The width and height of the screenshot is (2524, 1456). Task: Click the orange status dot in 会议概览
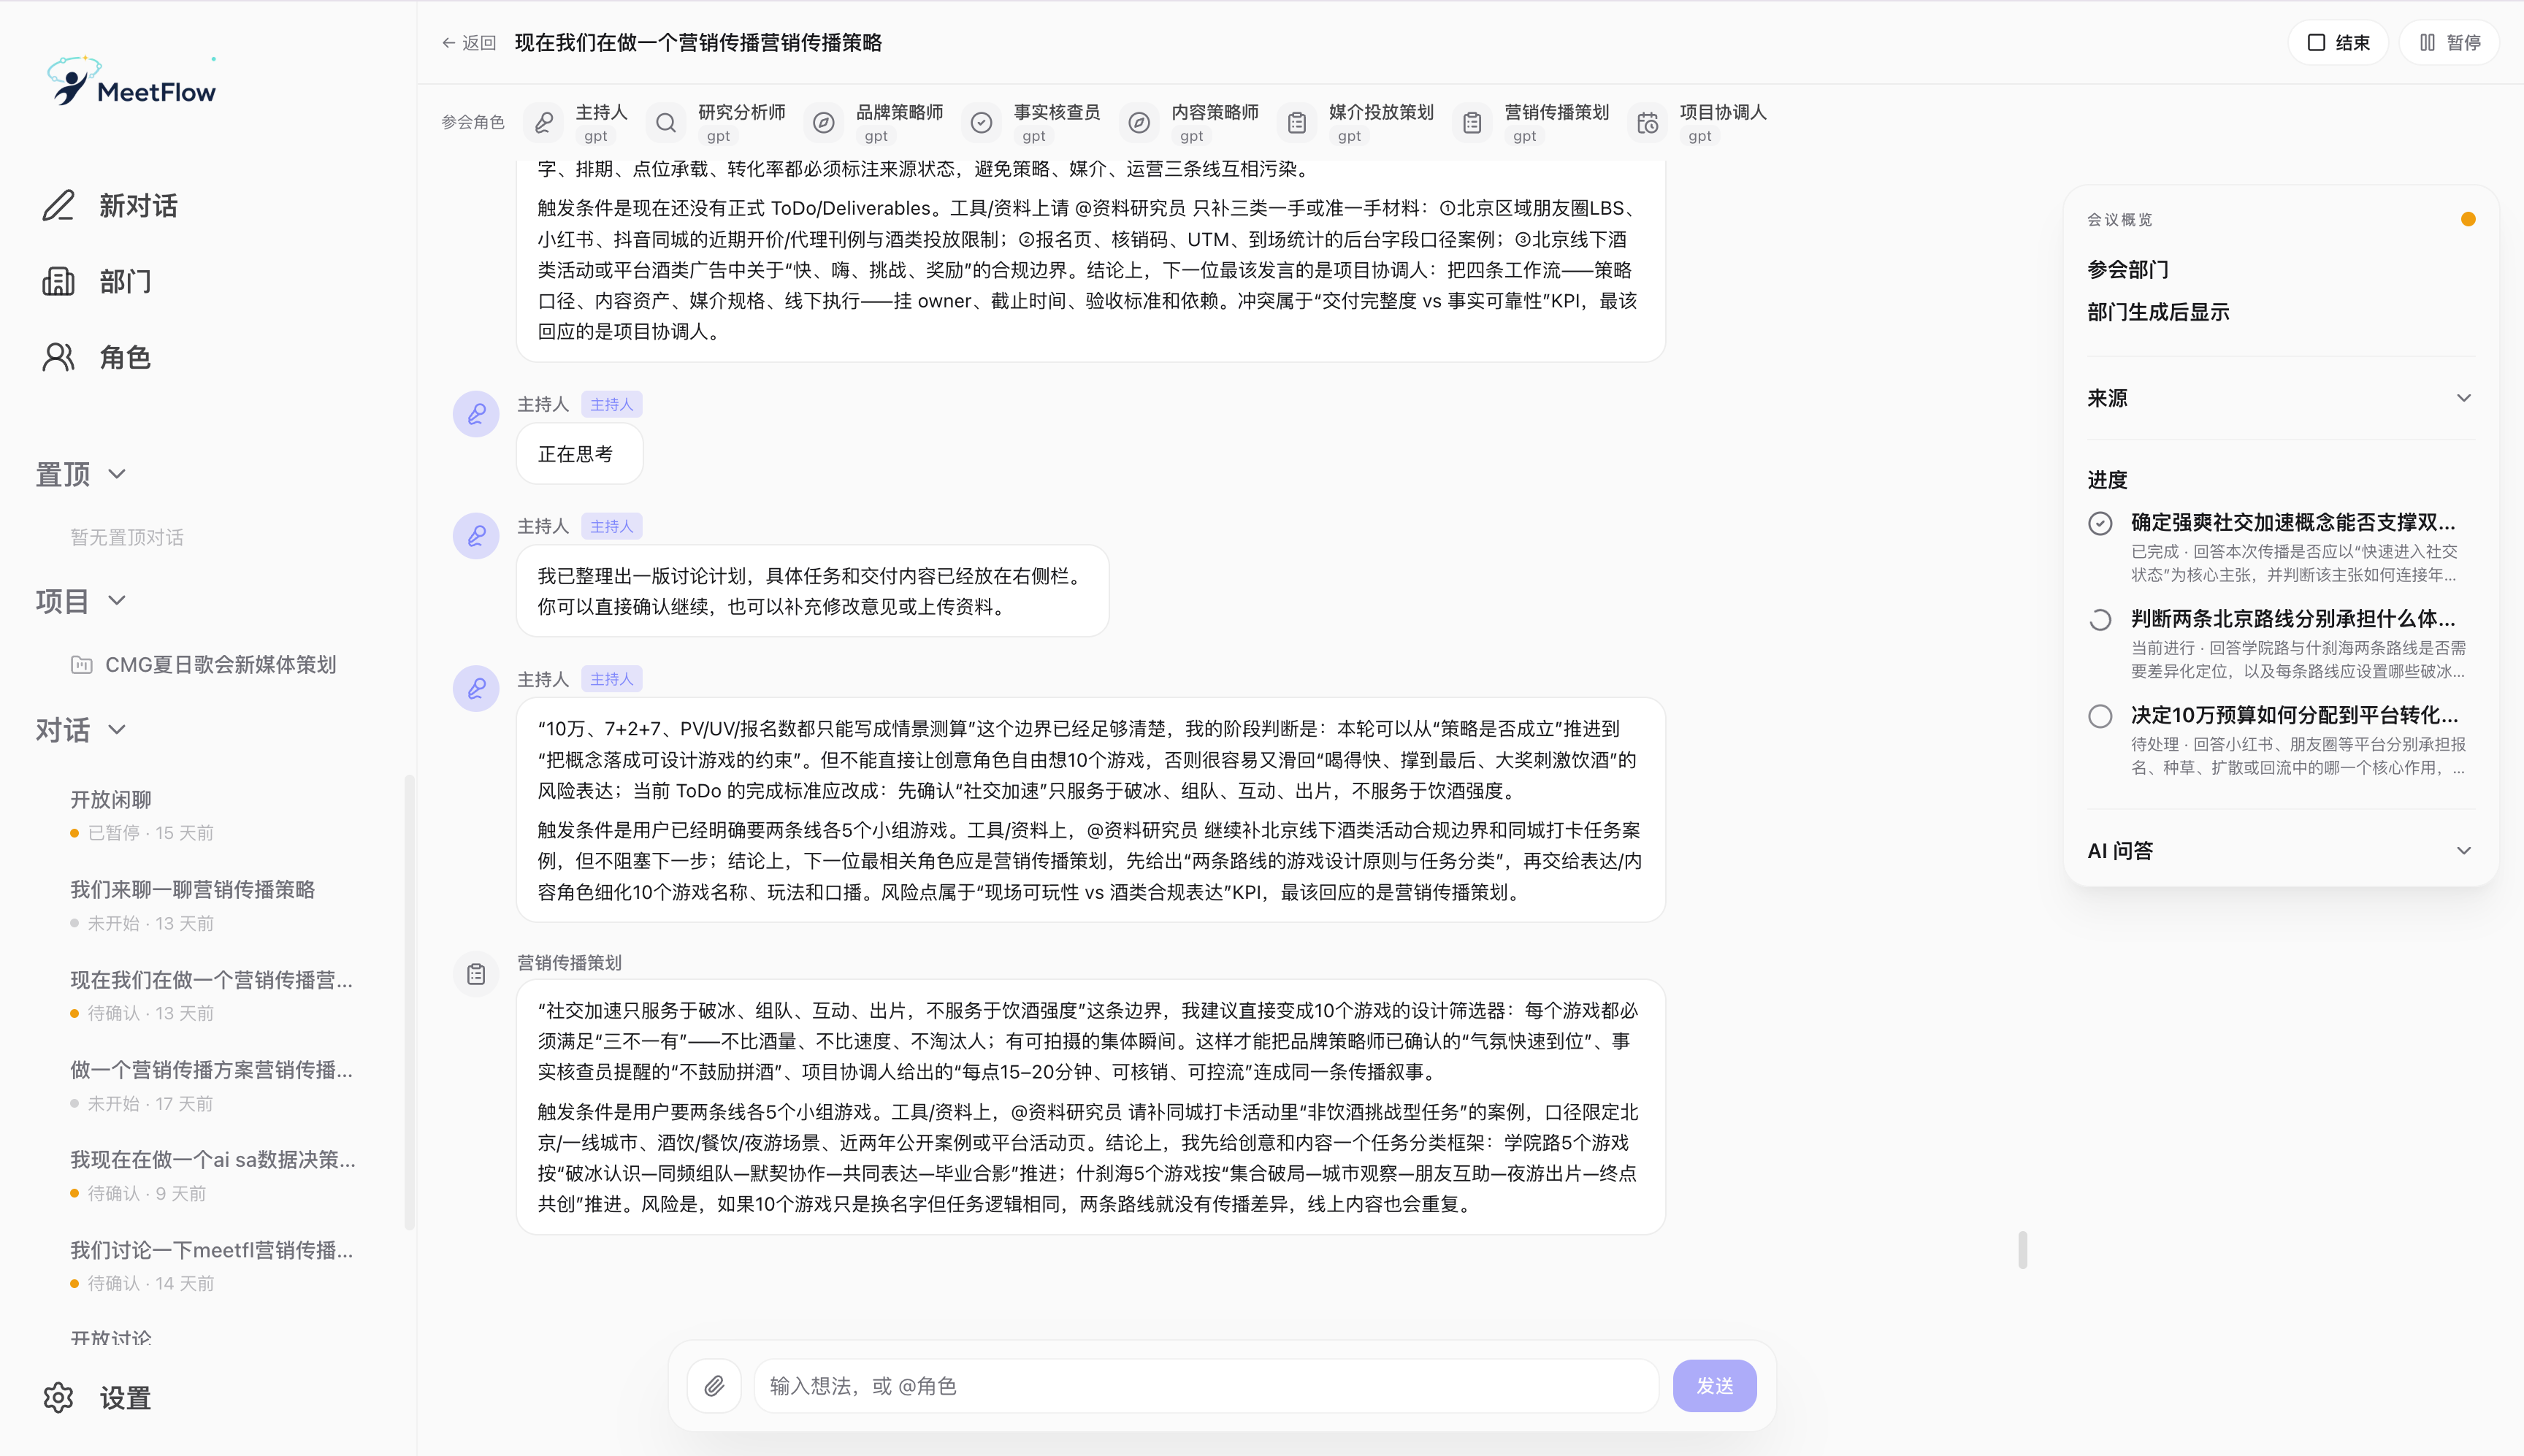coord(2468,219)
